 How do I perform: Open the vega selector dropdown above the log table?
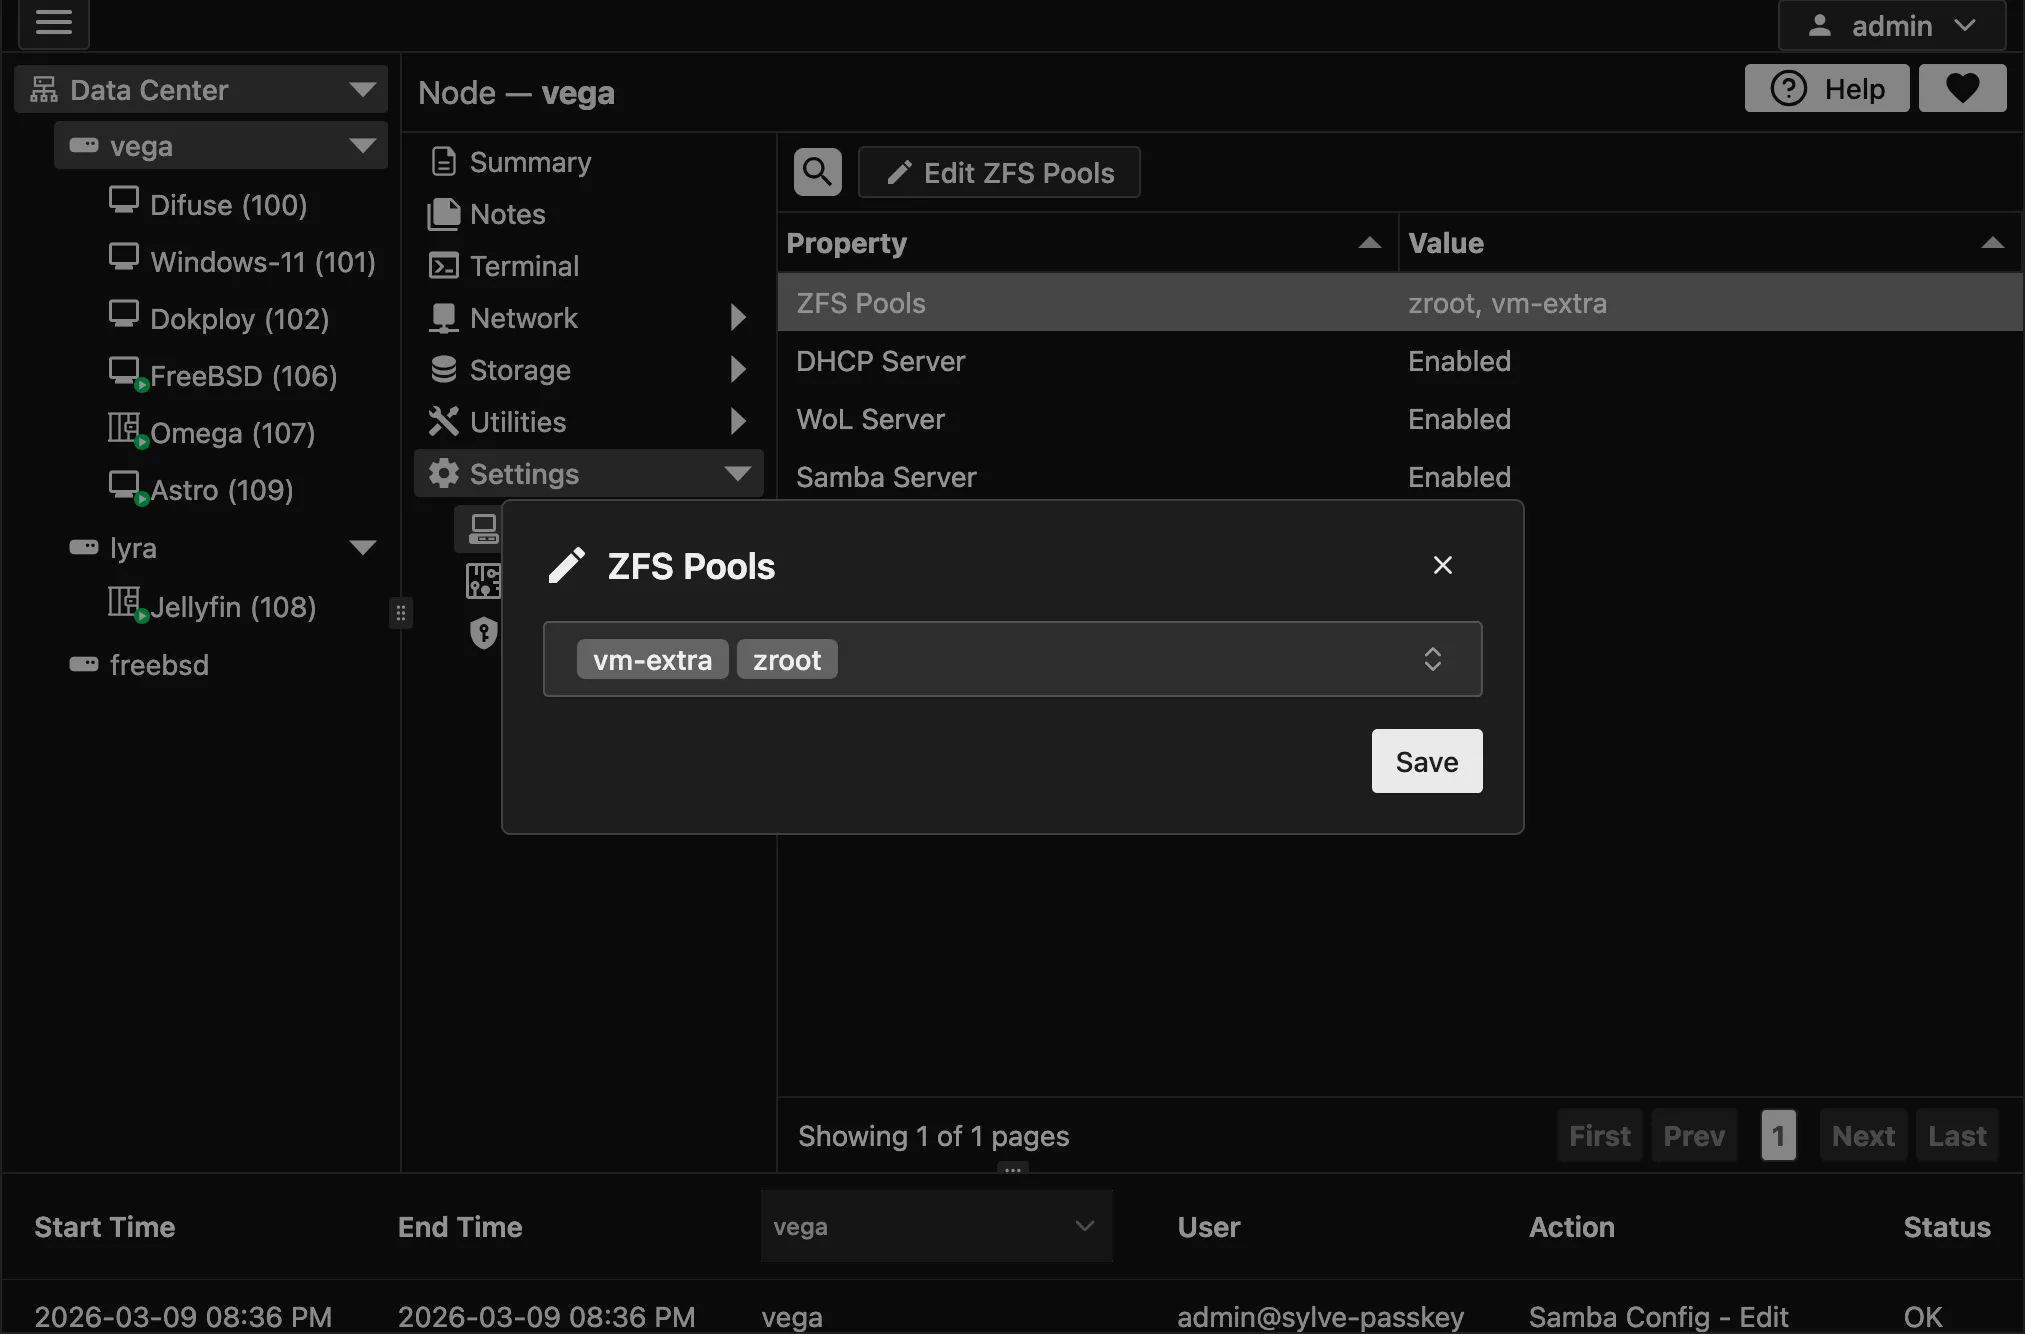(934, 1226)
